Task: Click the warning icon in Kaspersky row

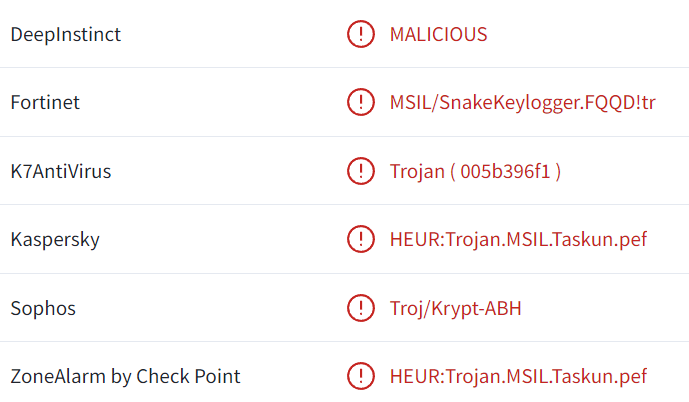Action: (x=360, y=240)
